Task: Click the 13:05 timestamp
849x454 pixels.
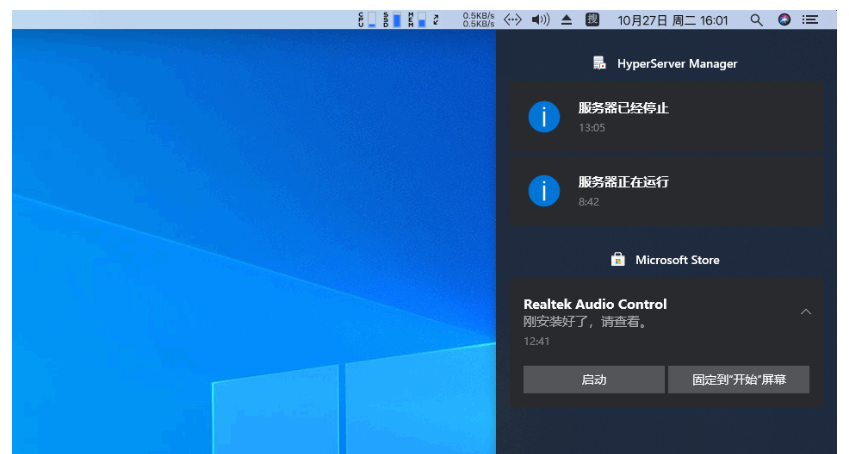Action: click(x=592, y=128)
